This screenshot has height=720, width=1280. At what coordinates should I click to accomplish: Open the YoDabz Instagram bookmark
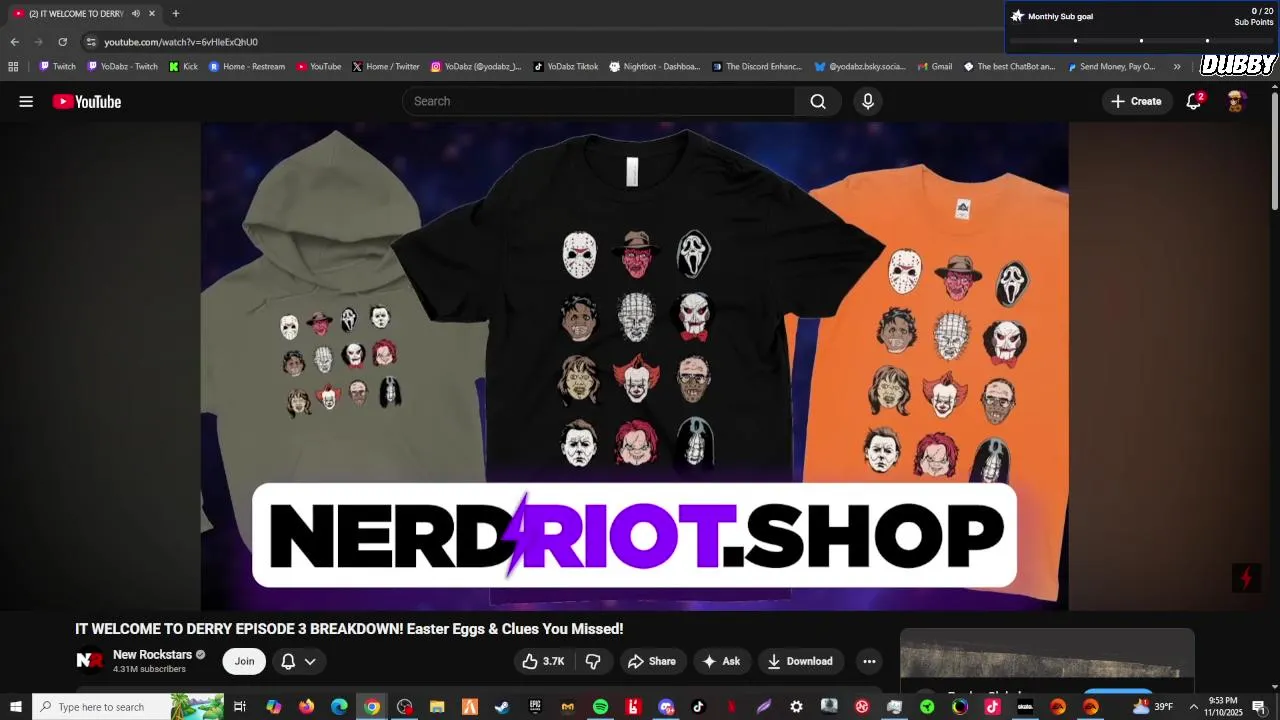[476, 67]
